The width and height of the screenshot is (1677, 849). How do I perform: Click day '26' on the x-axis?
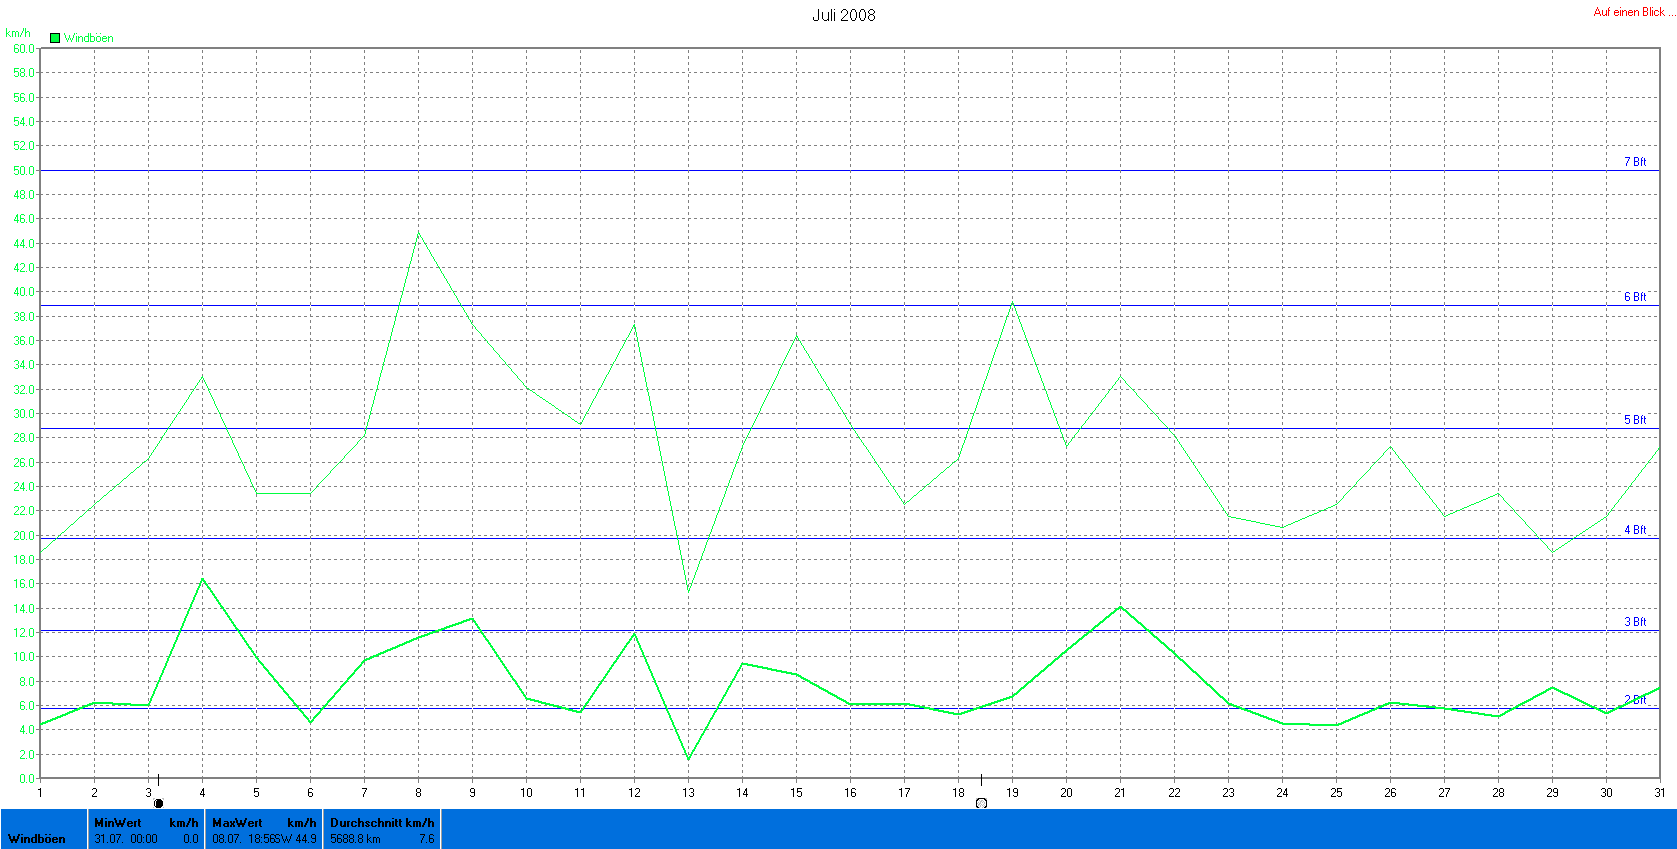[x=1390, y=793]
